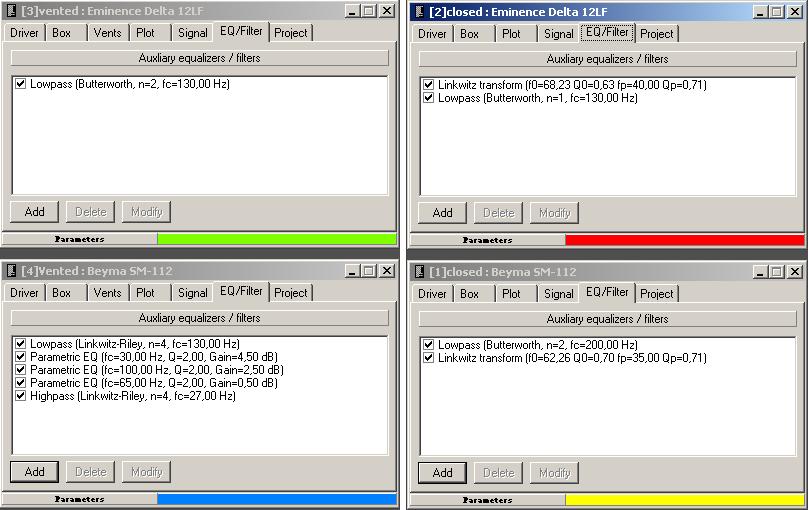
Task: Disable Lowpass Linkwitz-Riley n=4 filter checkbox
Action: point(20,344)
